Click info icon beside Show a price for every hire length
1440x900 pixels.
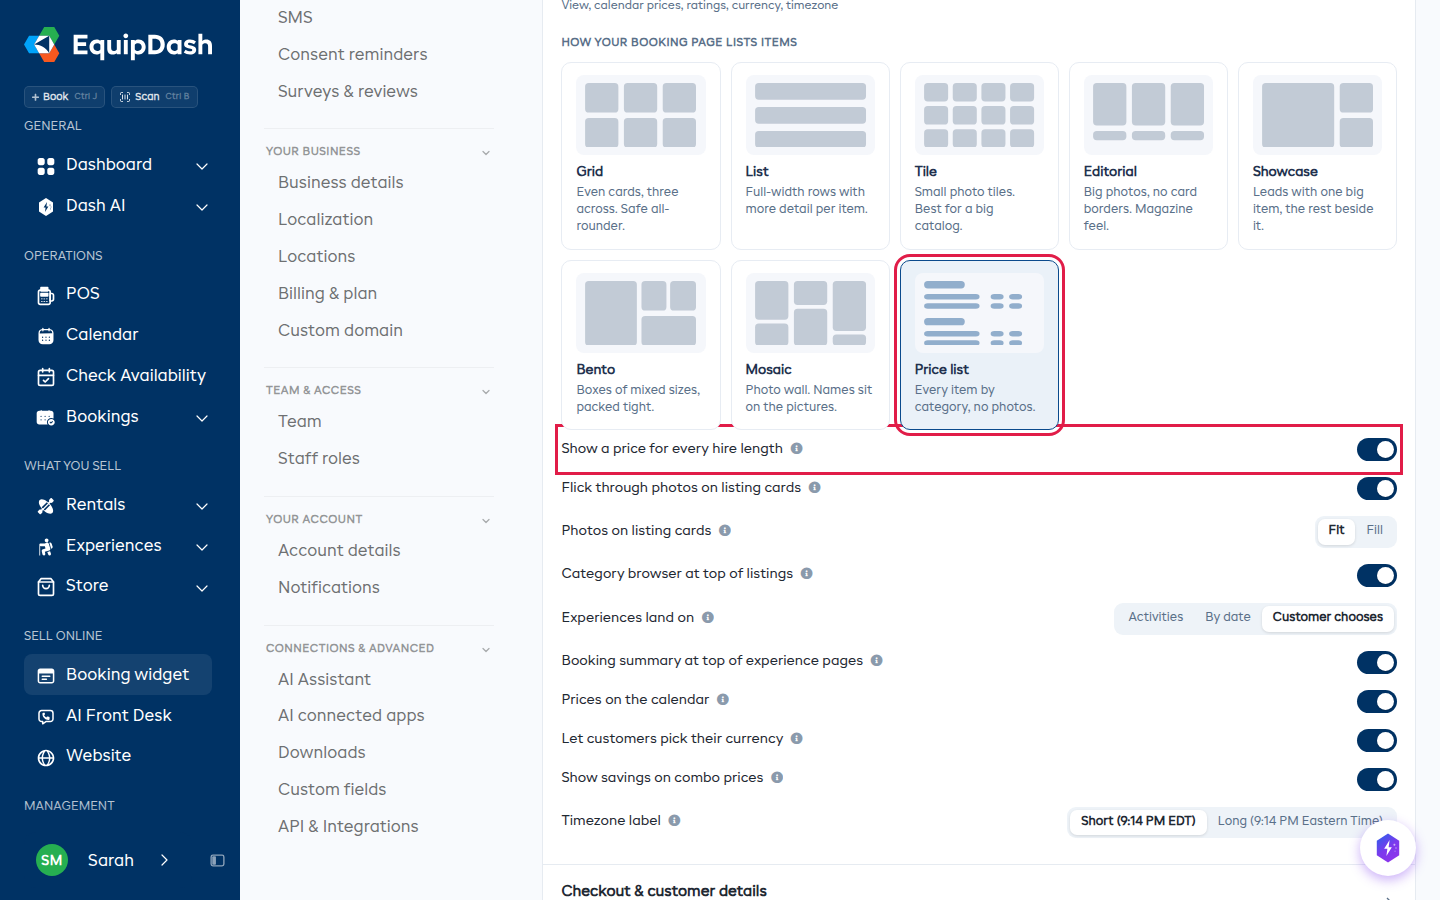pyautogui.click(x=797, y=448)
